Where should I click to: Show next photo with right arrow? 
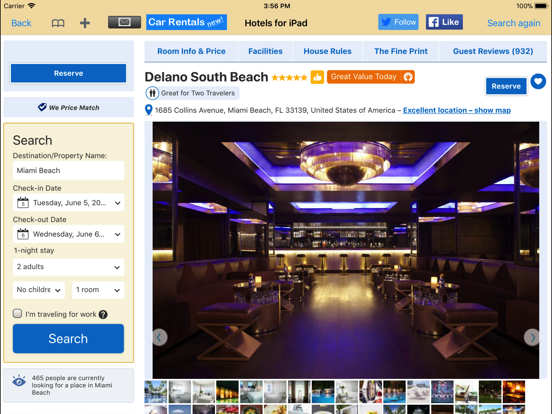point(532,338)
